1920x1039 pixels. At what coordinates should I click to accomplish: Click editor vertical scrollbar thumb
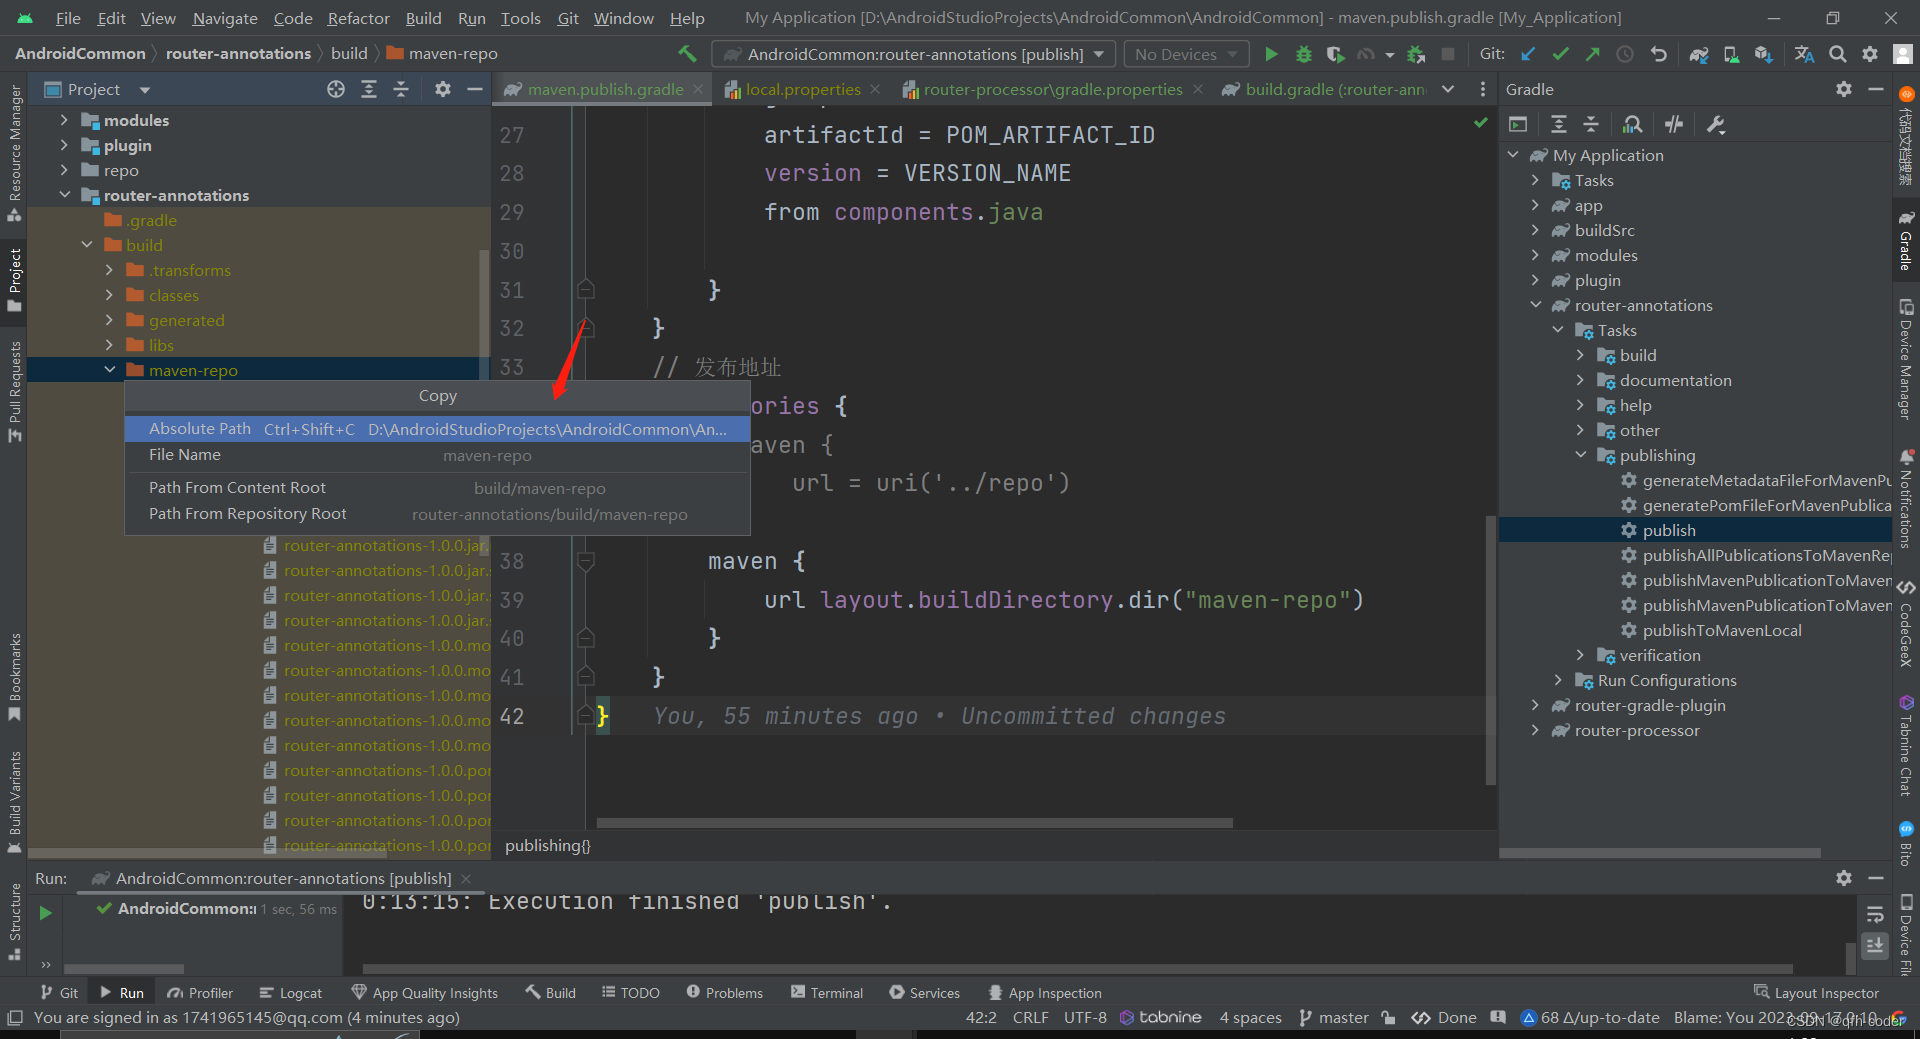pyautogui.click(x=1491, y=650)
